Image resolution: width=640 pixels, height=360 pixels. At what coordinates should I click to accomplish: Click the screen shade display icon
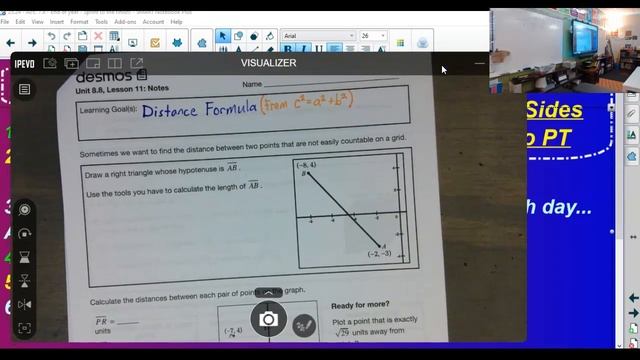coord(133,42)
